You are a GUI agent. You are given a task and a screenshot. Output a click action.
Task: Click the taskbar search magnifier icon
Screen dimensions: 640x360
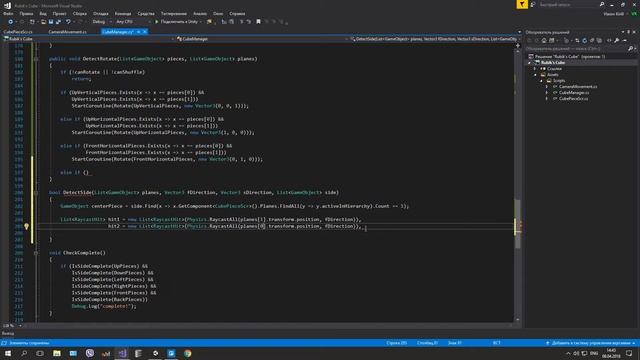(x=24, y=353)
